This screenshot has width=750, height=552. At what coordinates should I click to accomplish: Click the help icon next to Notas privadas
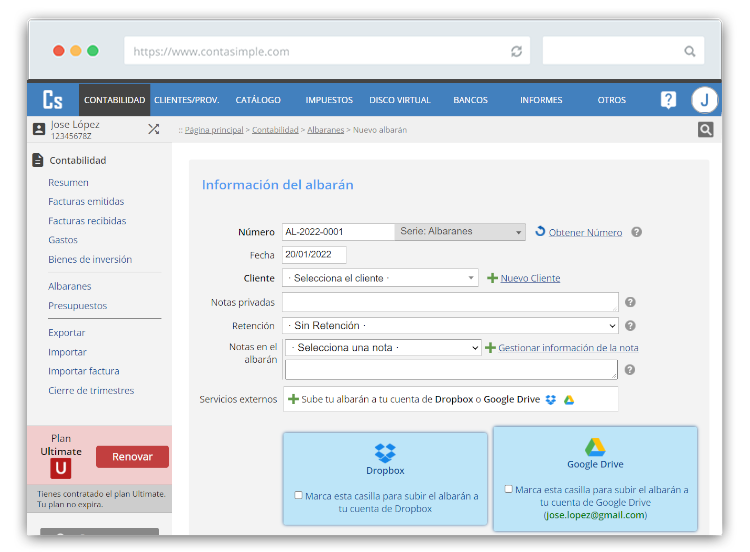coord(630,302)
